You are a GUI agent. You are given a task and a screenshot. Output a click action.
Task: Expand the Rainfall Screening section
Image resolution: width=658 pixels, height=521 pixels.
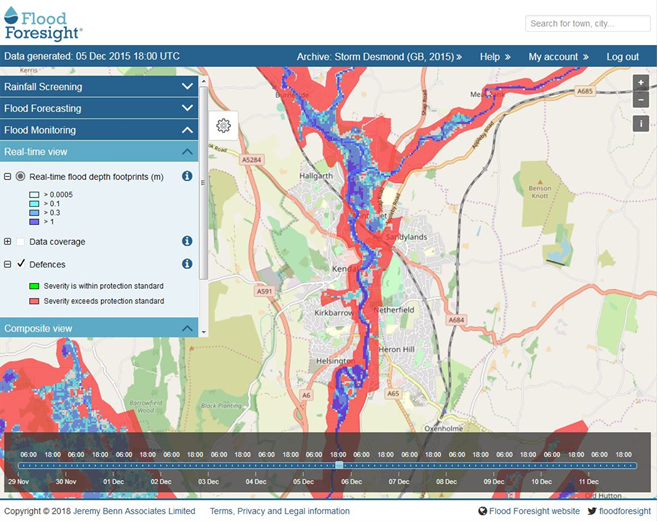100,86
